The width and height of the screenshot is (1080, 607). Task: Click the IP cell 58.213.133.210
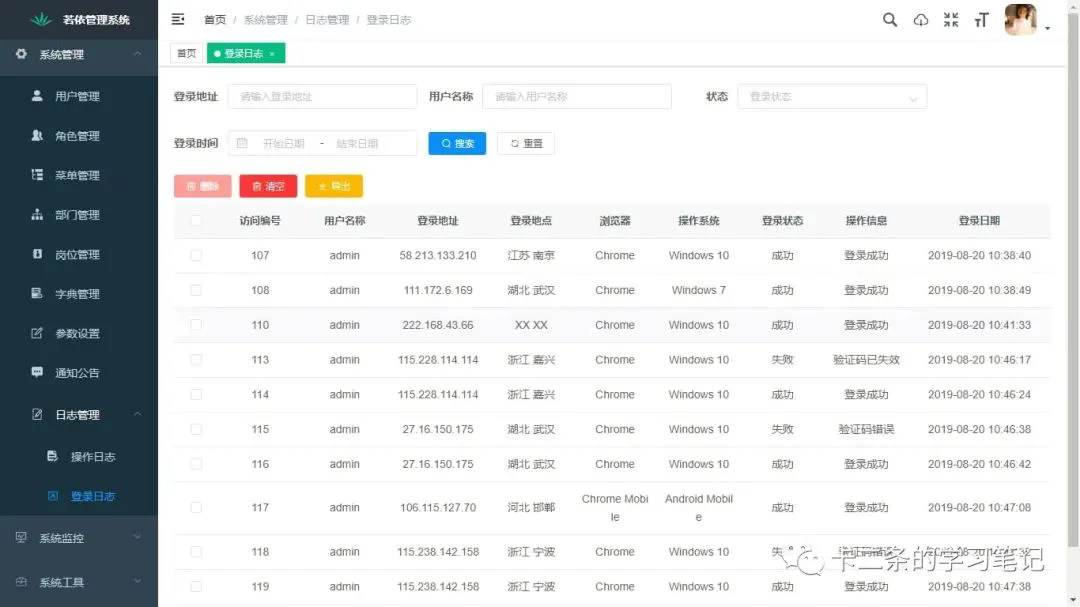[x=437, y=255]
